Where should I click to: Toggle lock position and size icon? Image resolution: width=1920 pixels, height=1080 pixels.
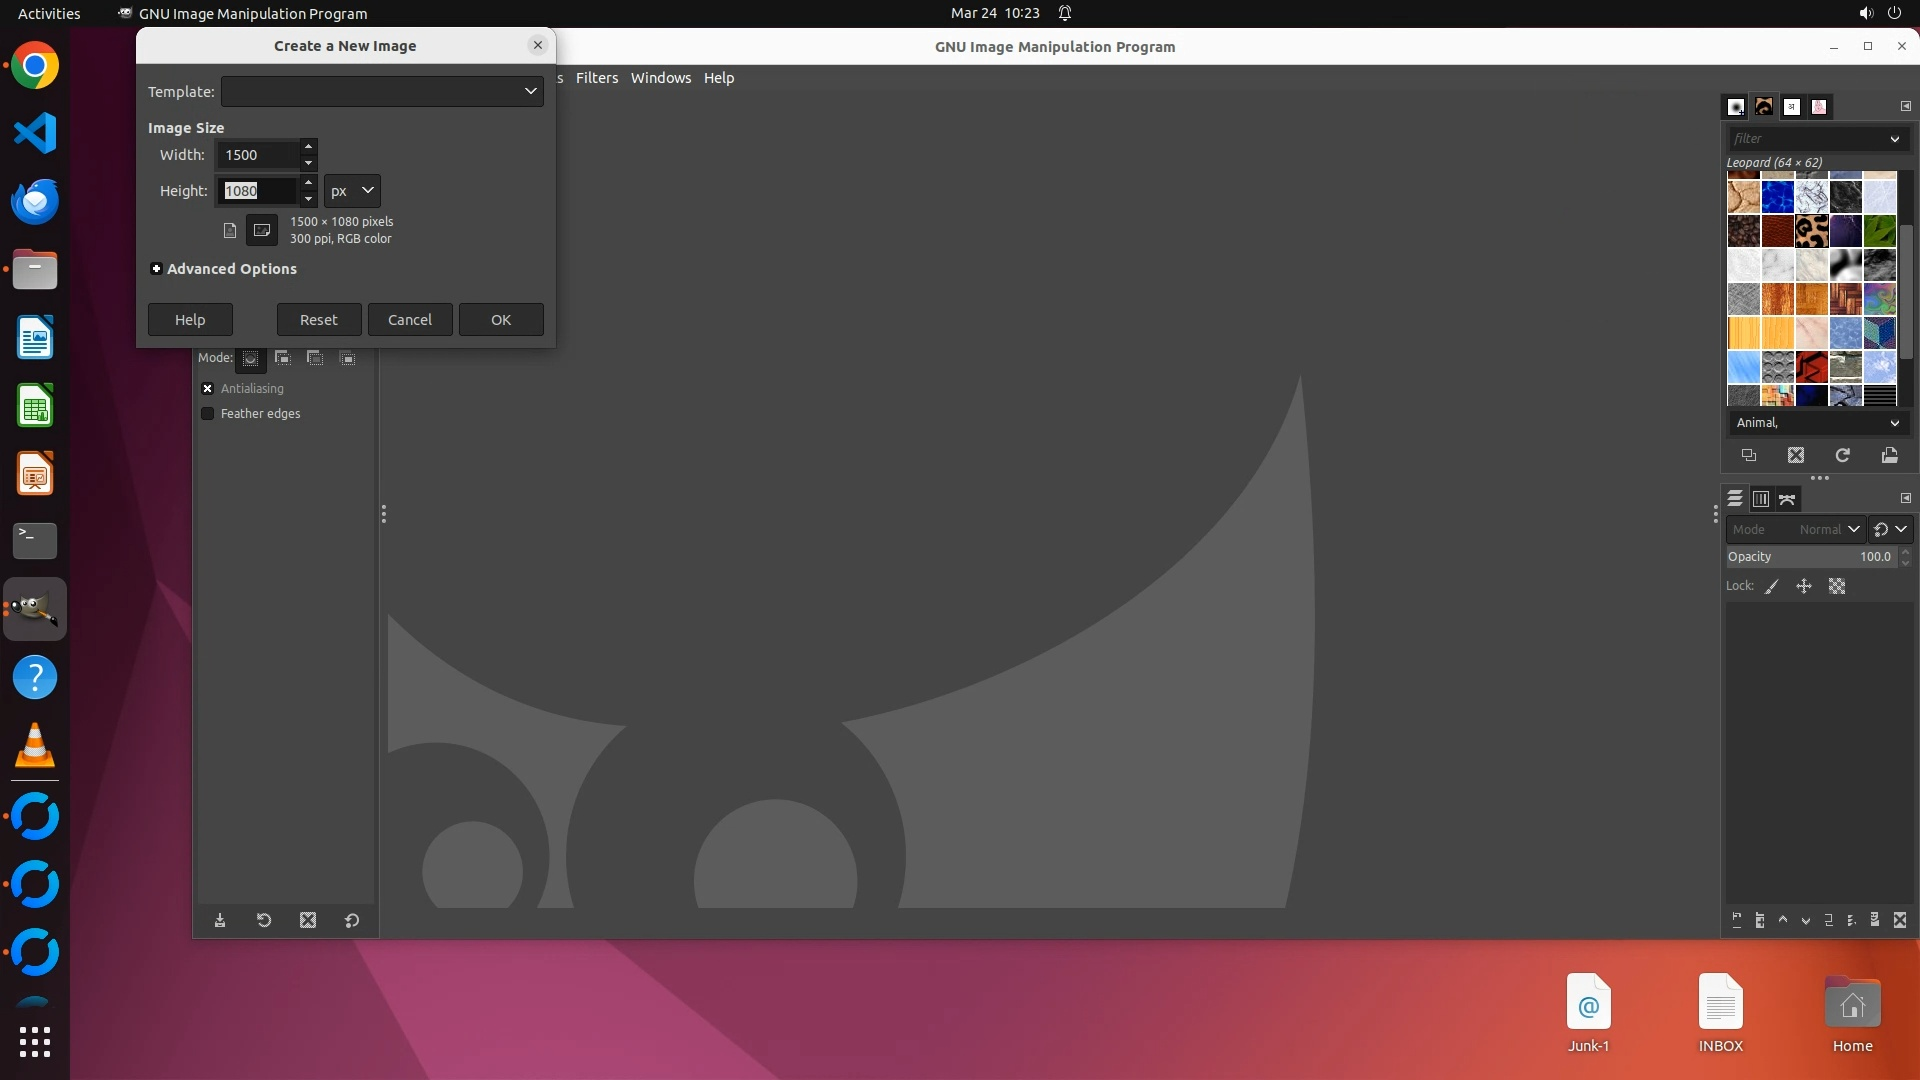pyautogui.click(x=1804, y=587)
